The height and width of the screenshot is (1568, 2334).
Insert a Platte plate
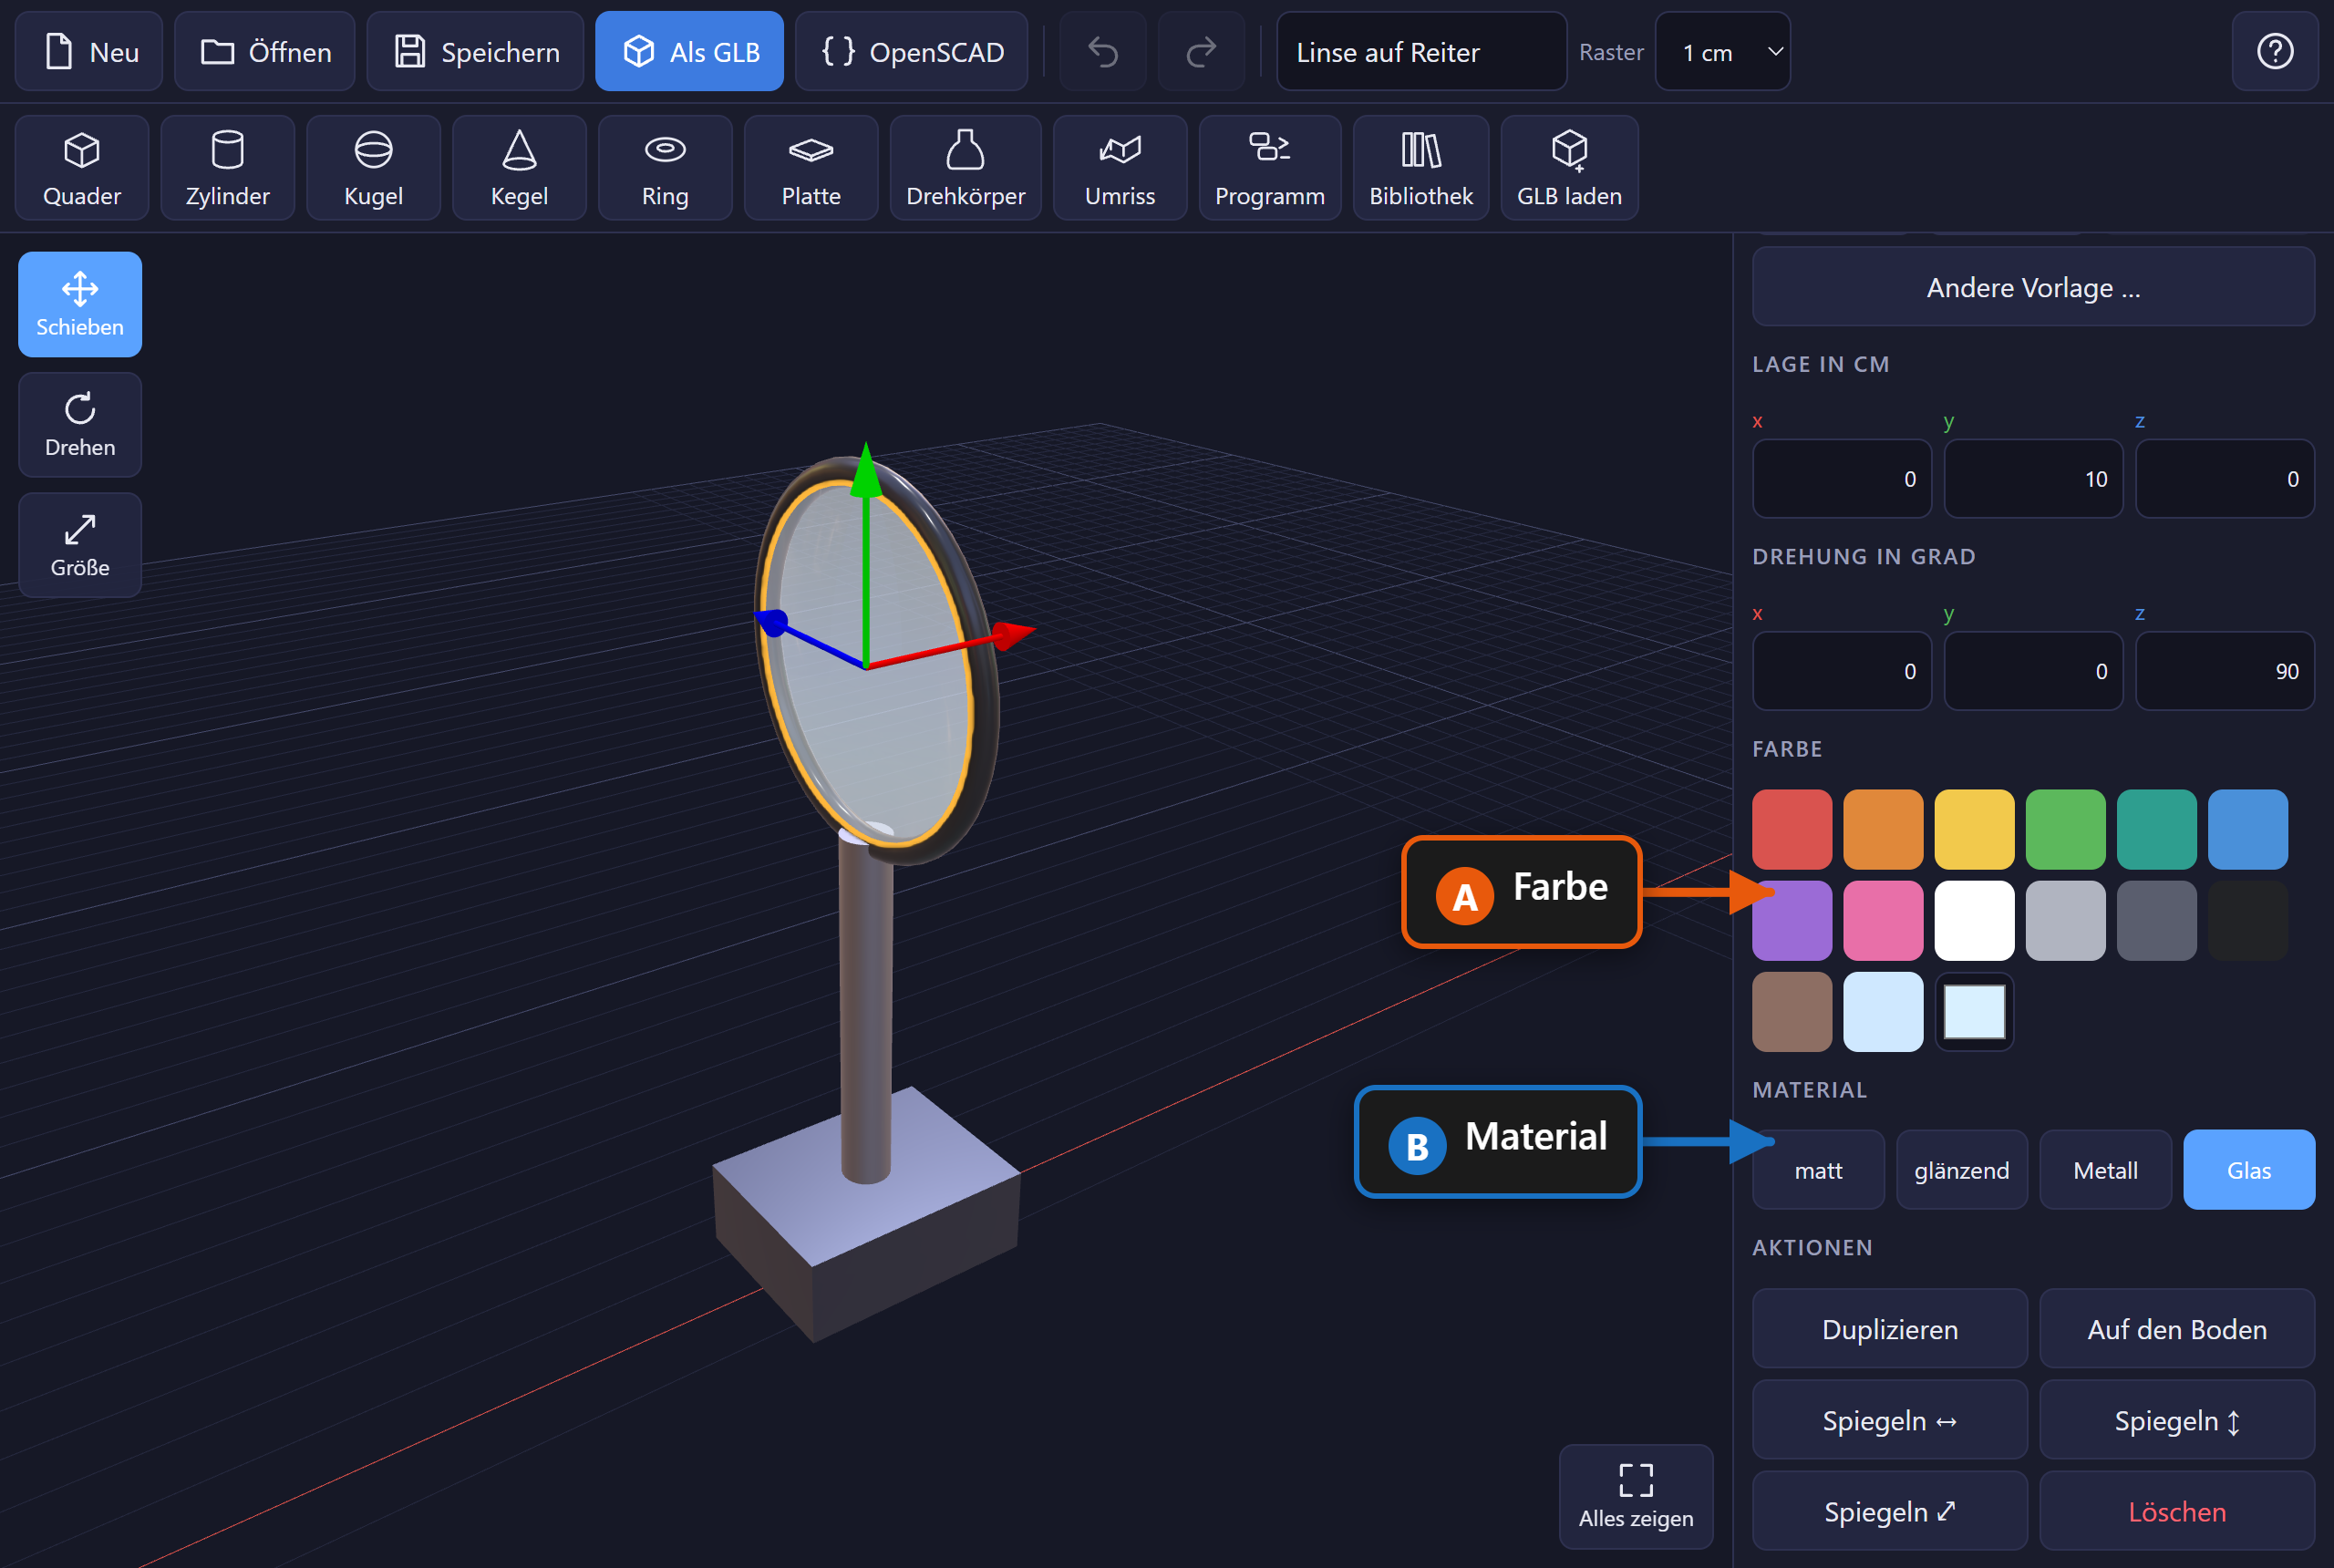811,168
